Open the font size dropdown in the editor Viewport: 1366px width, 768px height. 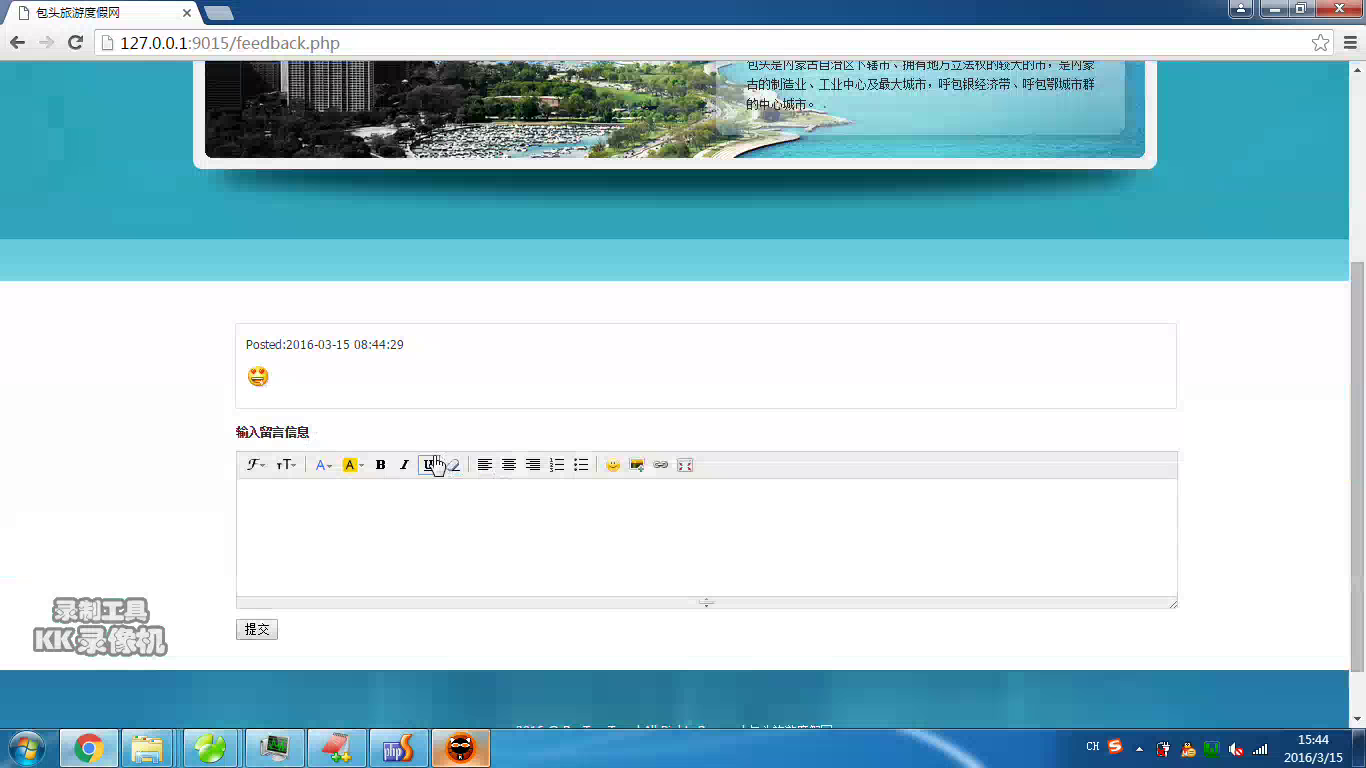click(286, 465)
